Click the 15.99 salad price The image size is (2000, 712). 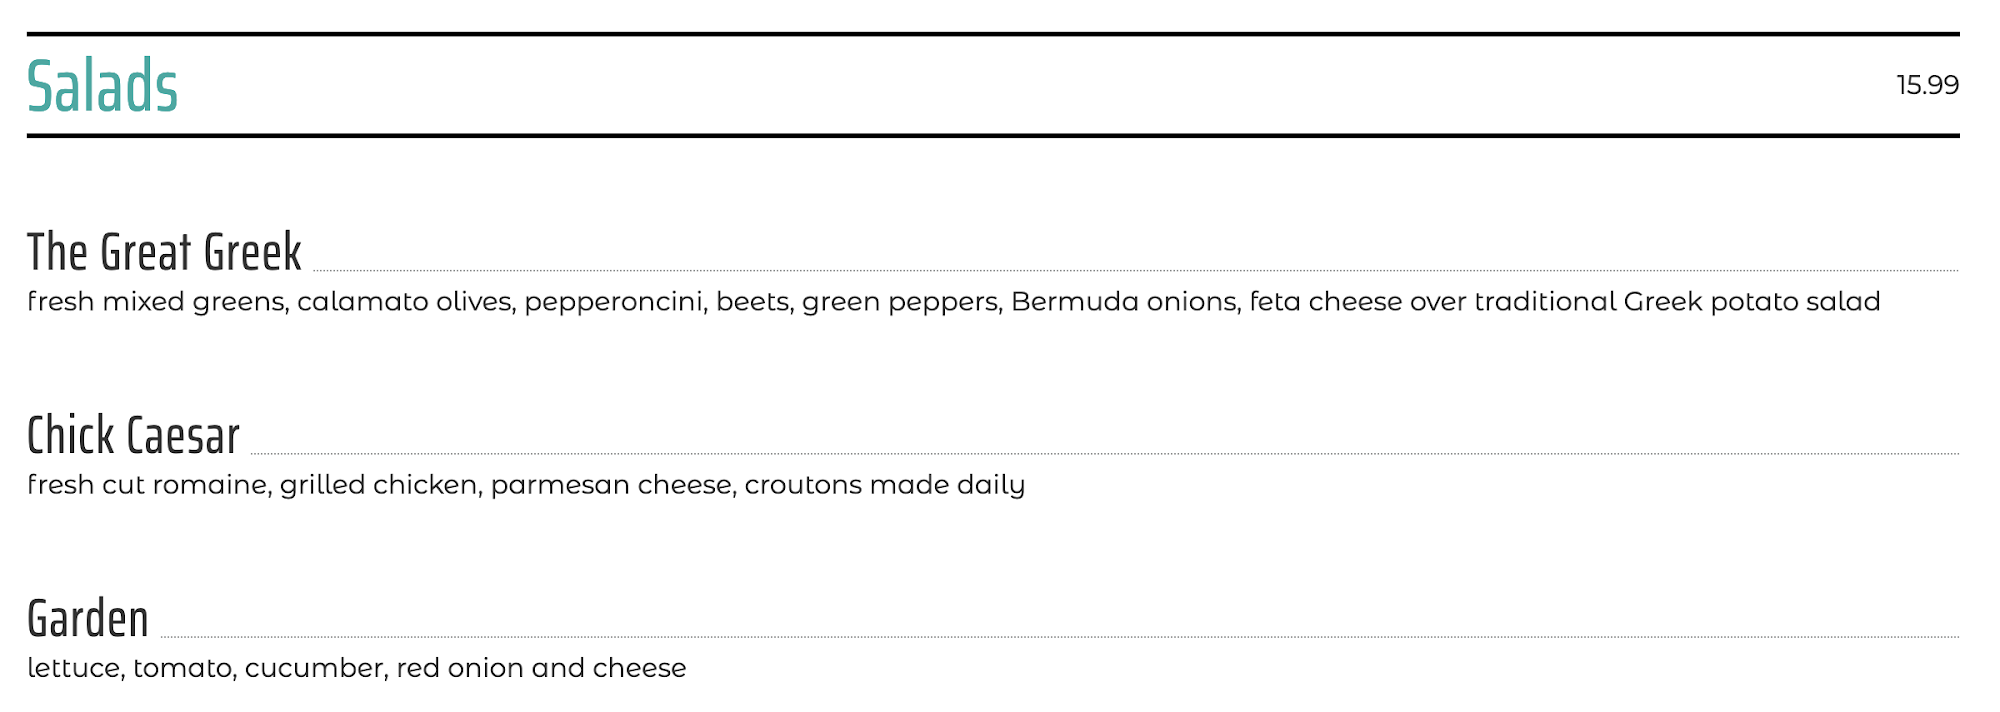tap(1927, 85)
